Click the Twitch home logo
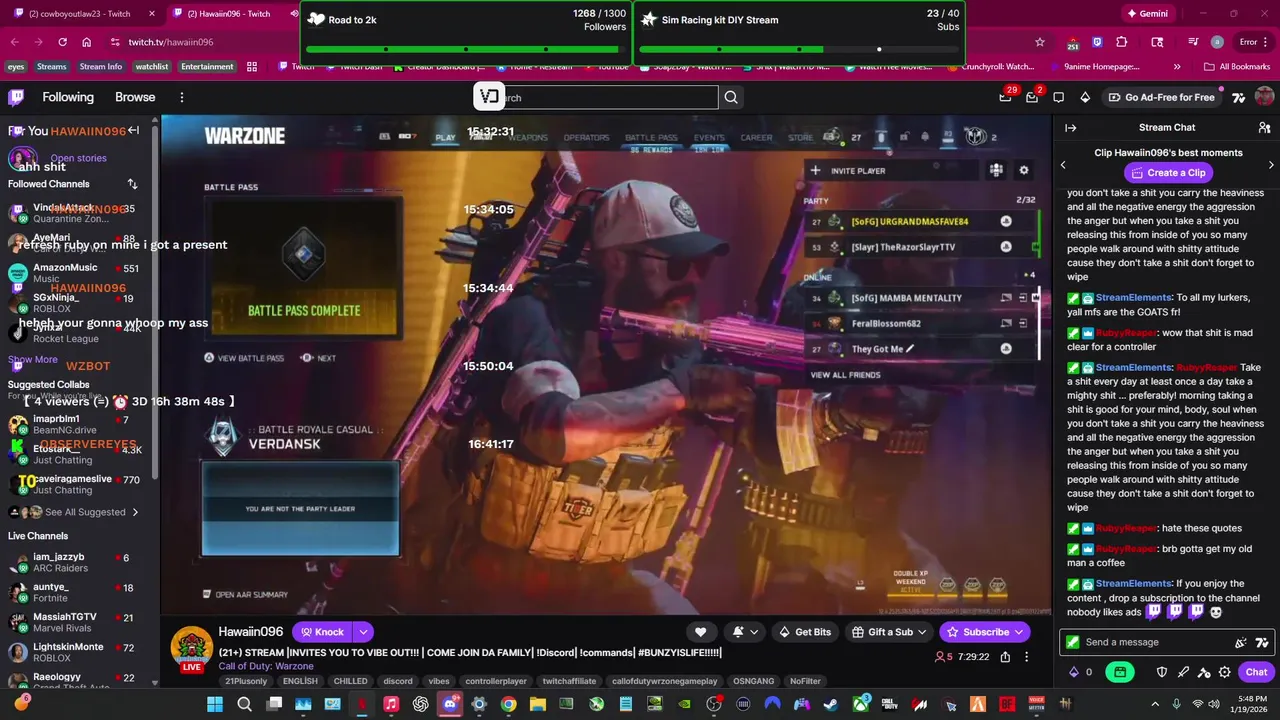Screen dimensions: 1280x720 coord(16,97)
